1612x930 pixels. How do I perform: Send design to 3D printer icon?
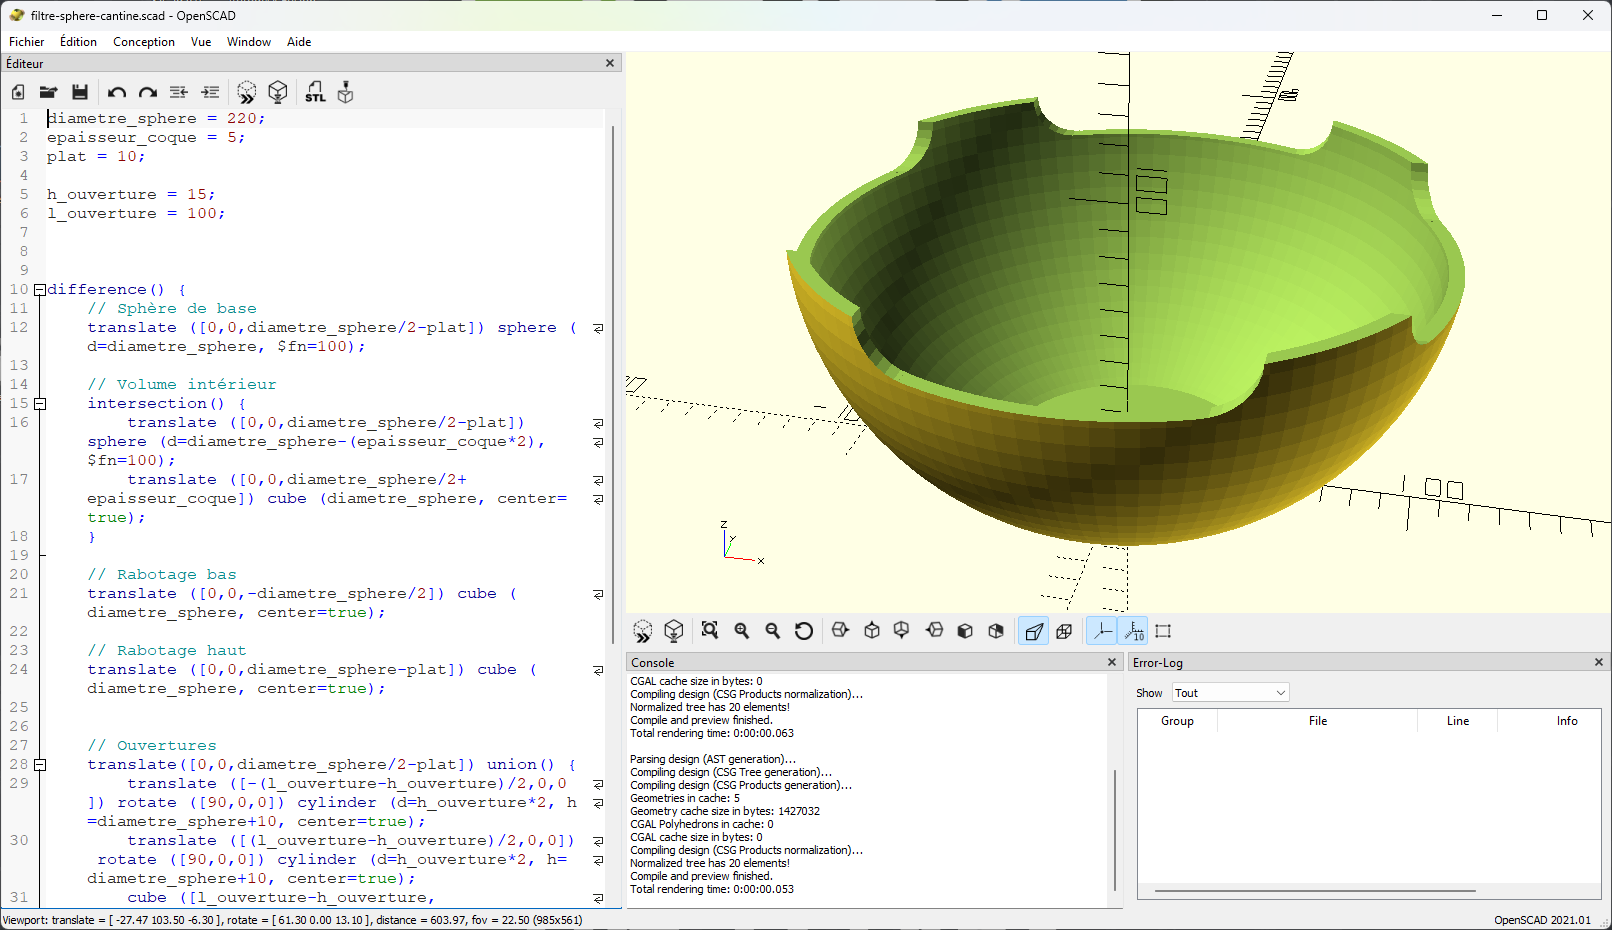(346, 92)
